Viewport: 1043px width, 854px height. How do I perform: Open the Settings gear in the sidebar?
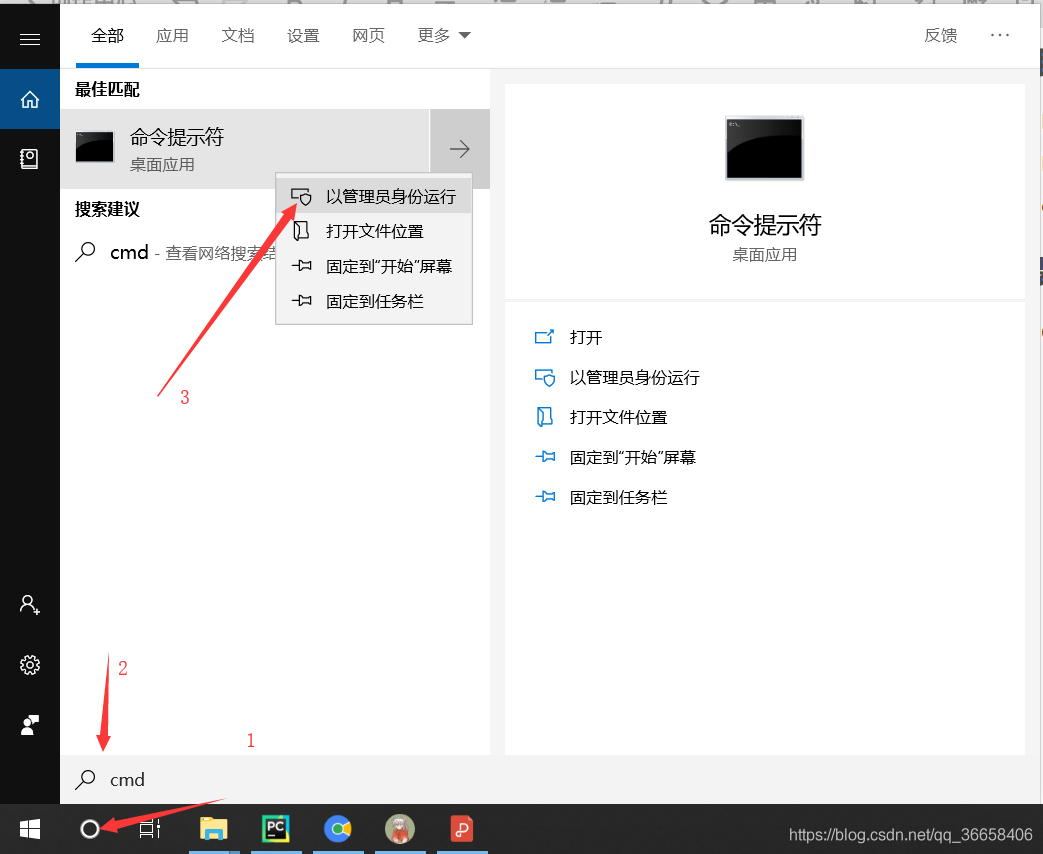(30, 664)
